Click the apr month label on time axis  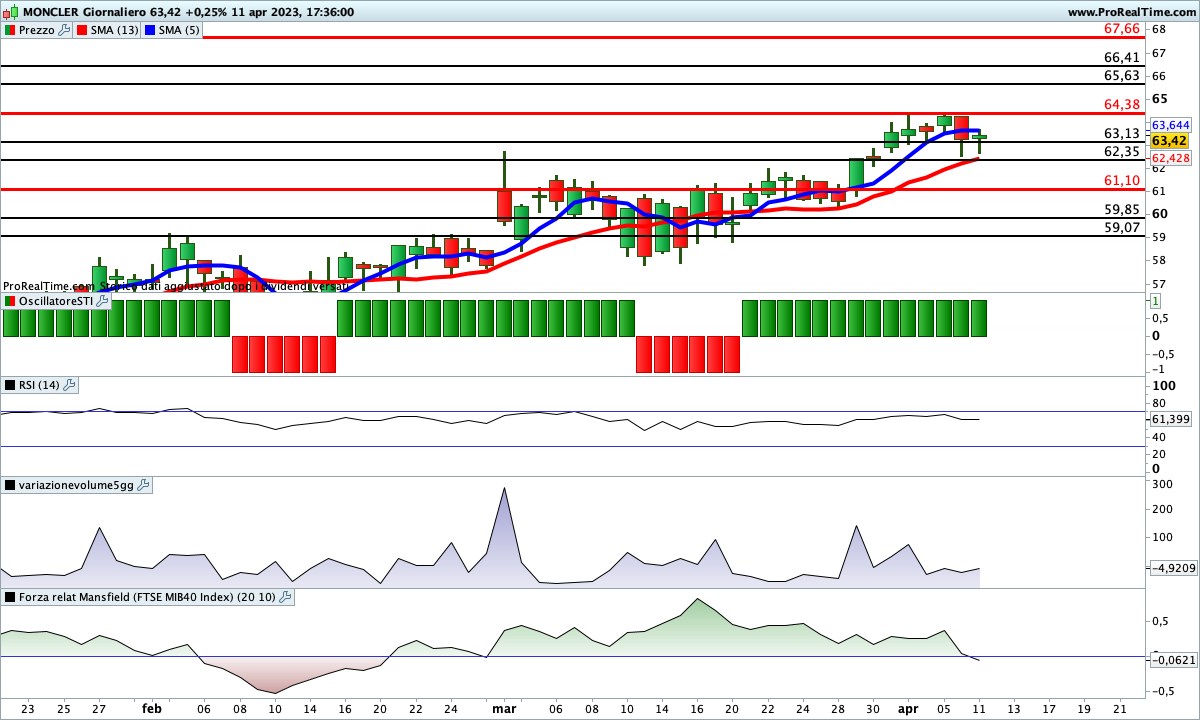pos(910,708)
